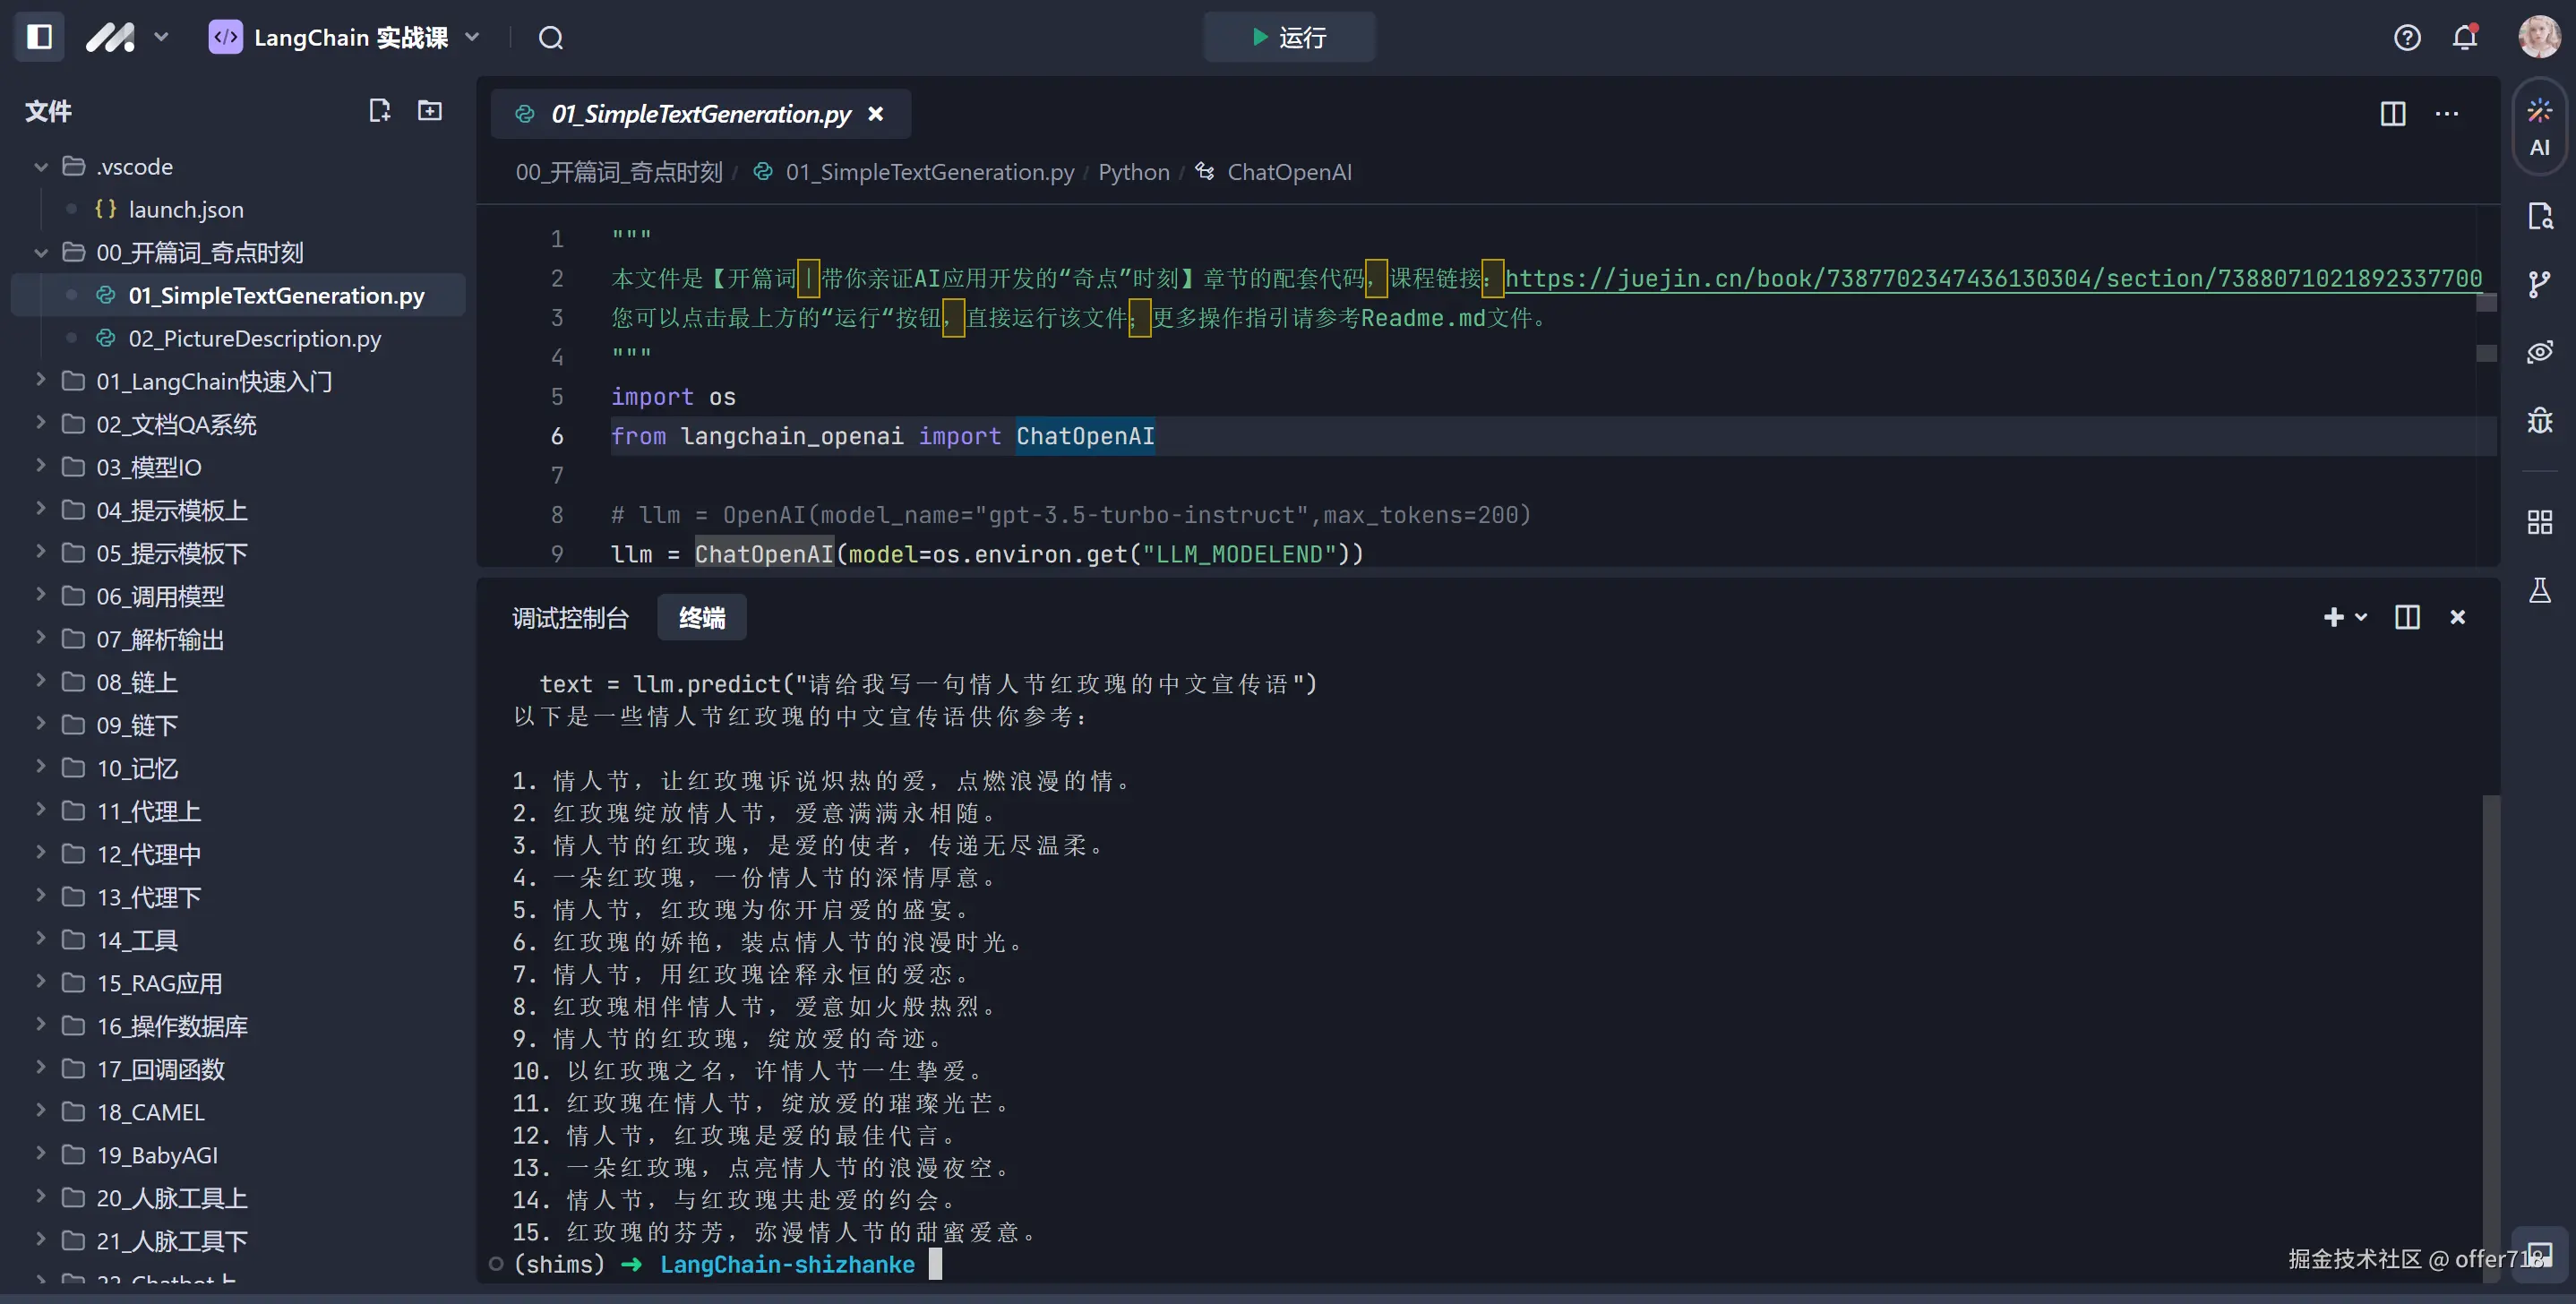The width and height of the screenshot is (2576, 1304).
Task: Toggle the split editor layout
Action: (x=2393, y=114)
